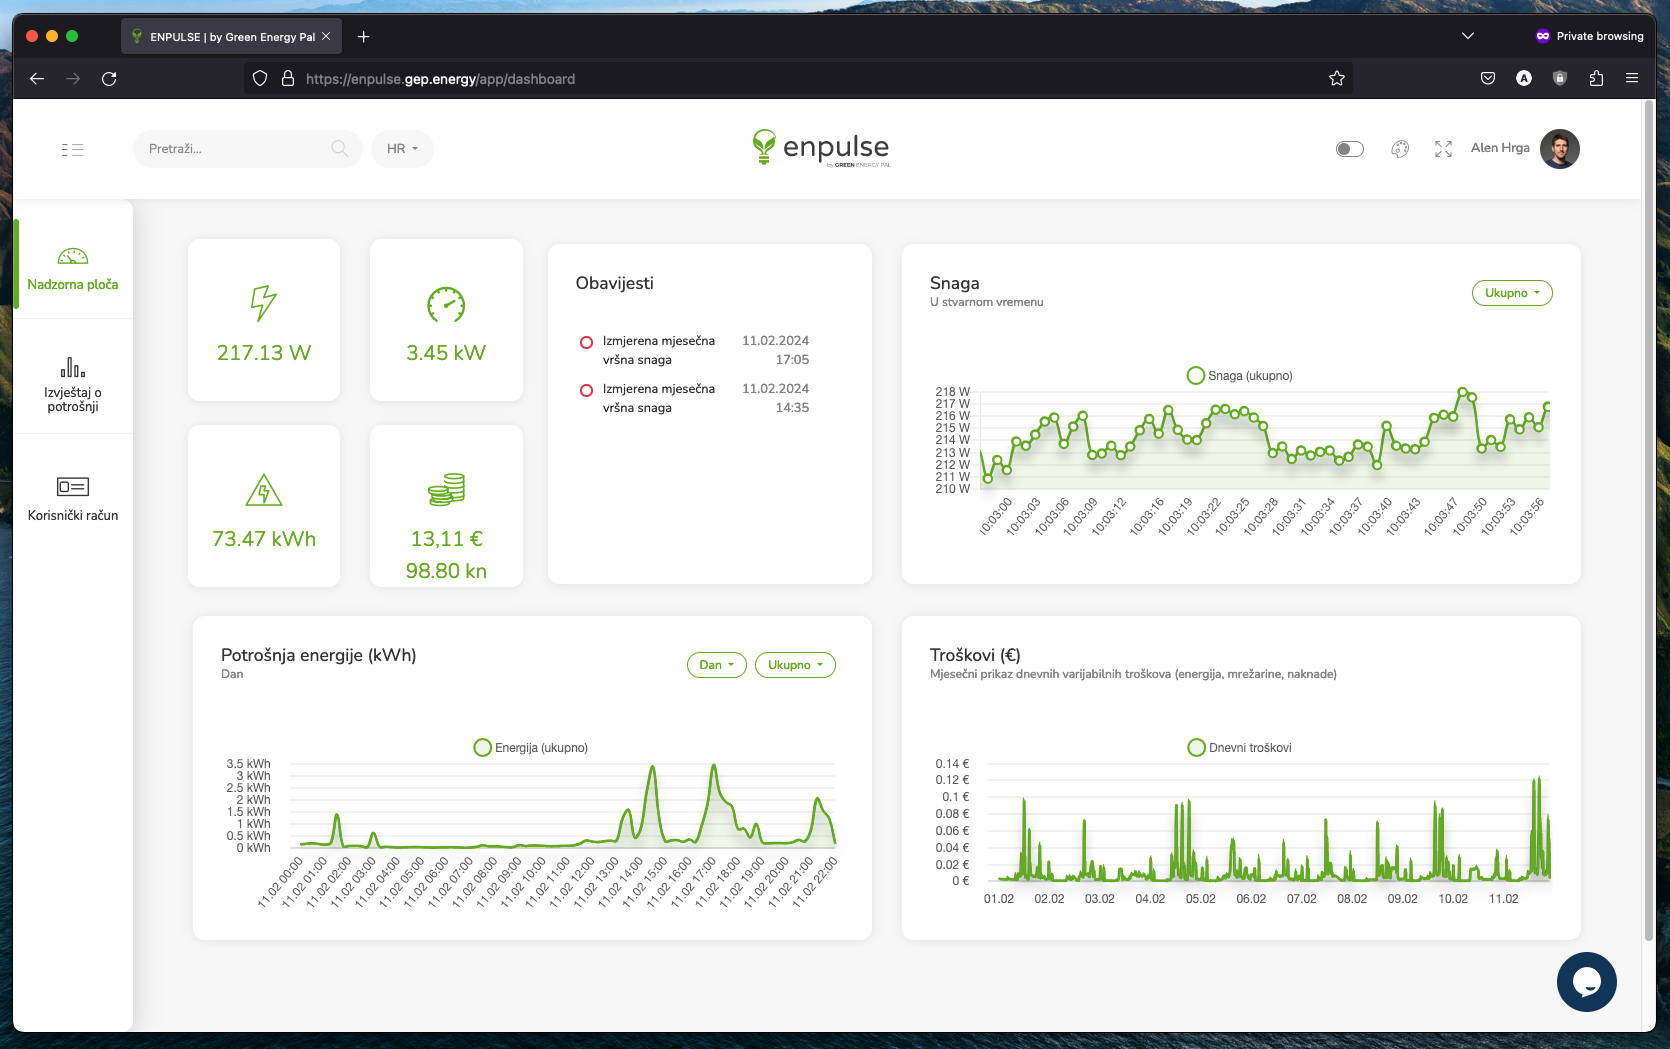Bookmark this page with the star
The image size is (1670, 1049).
pyautogui.click(x=1336, y=78)
